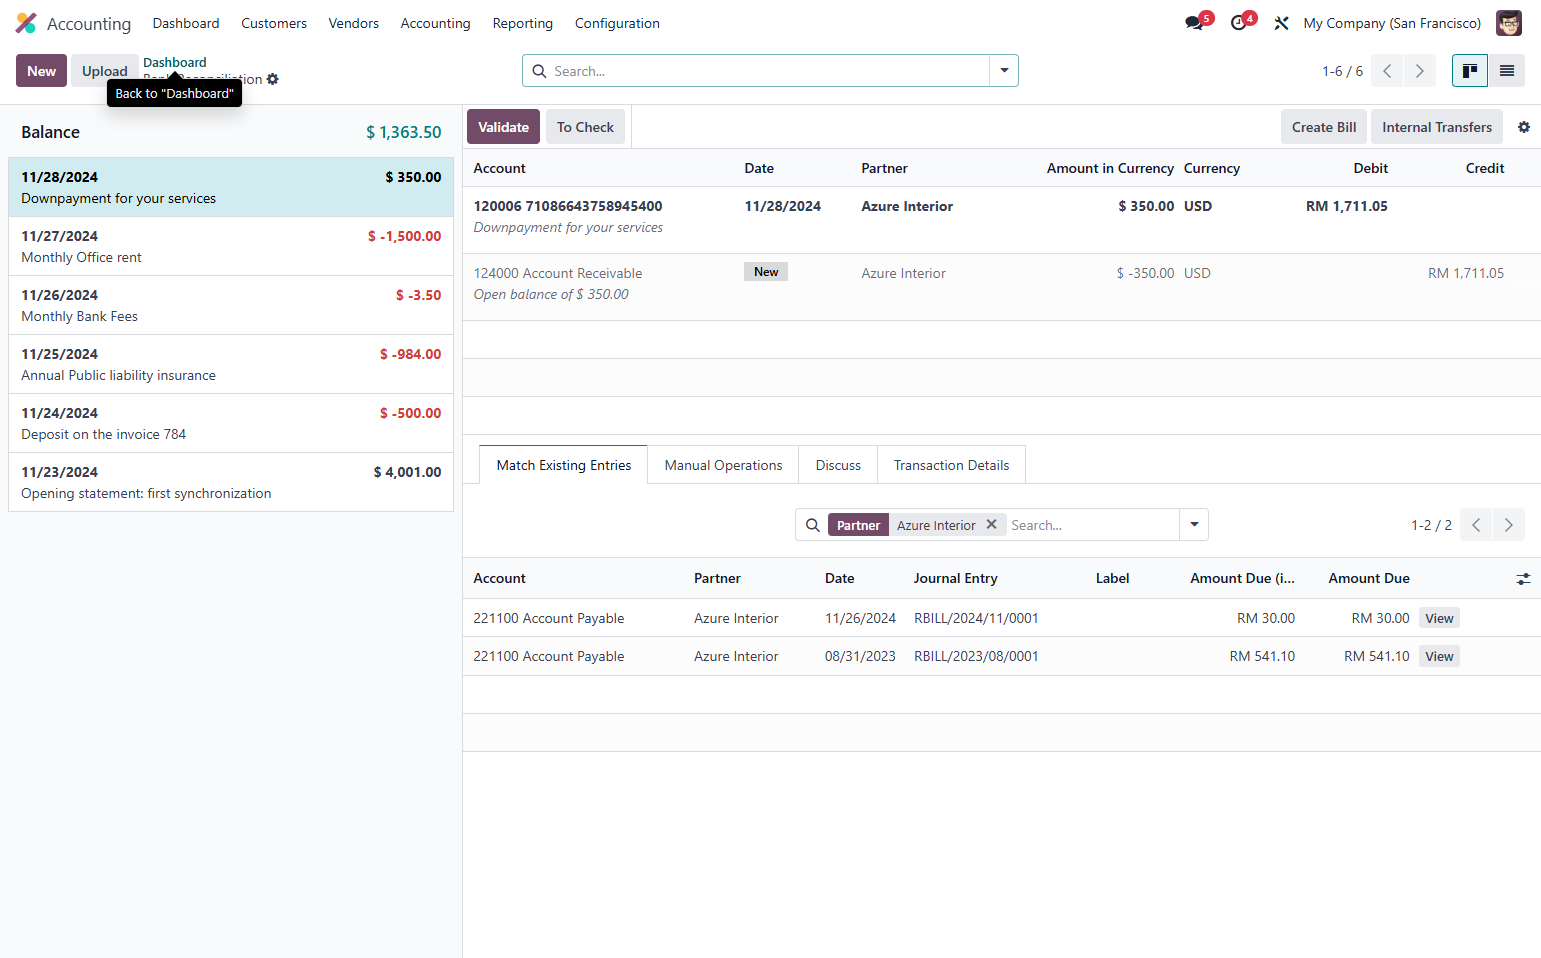Click the gear icon beside the breadcrumb
The width and height of the screenshot is (1541, 958).
pyautogui.click(x=273, y=79)
